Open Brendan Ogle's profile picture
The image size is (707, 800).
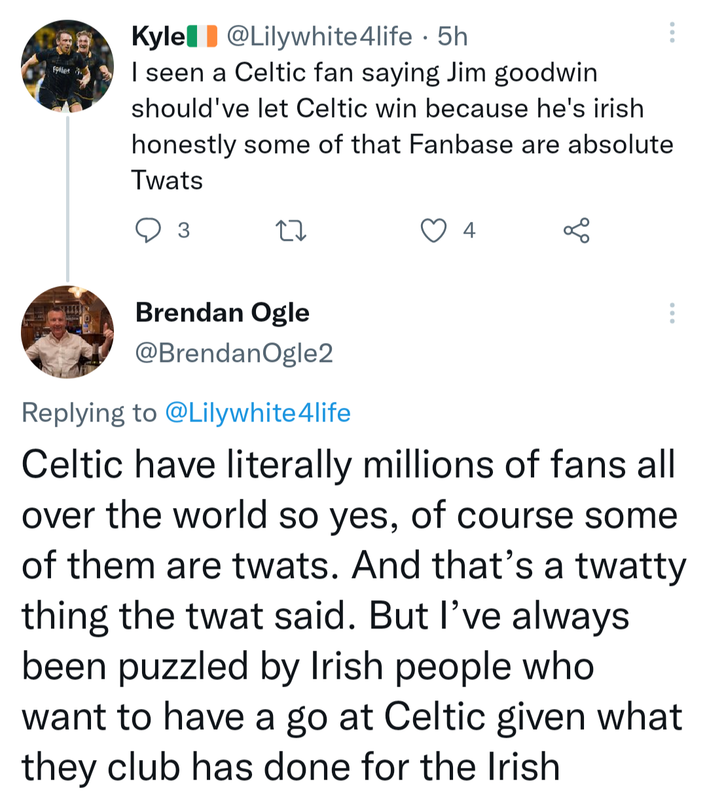coord(68,332)
